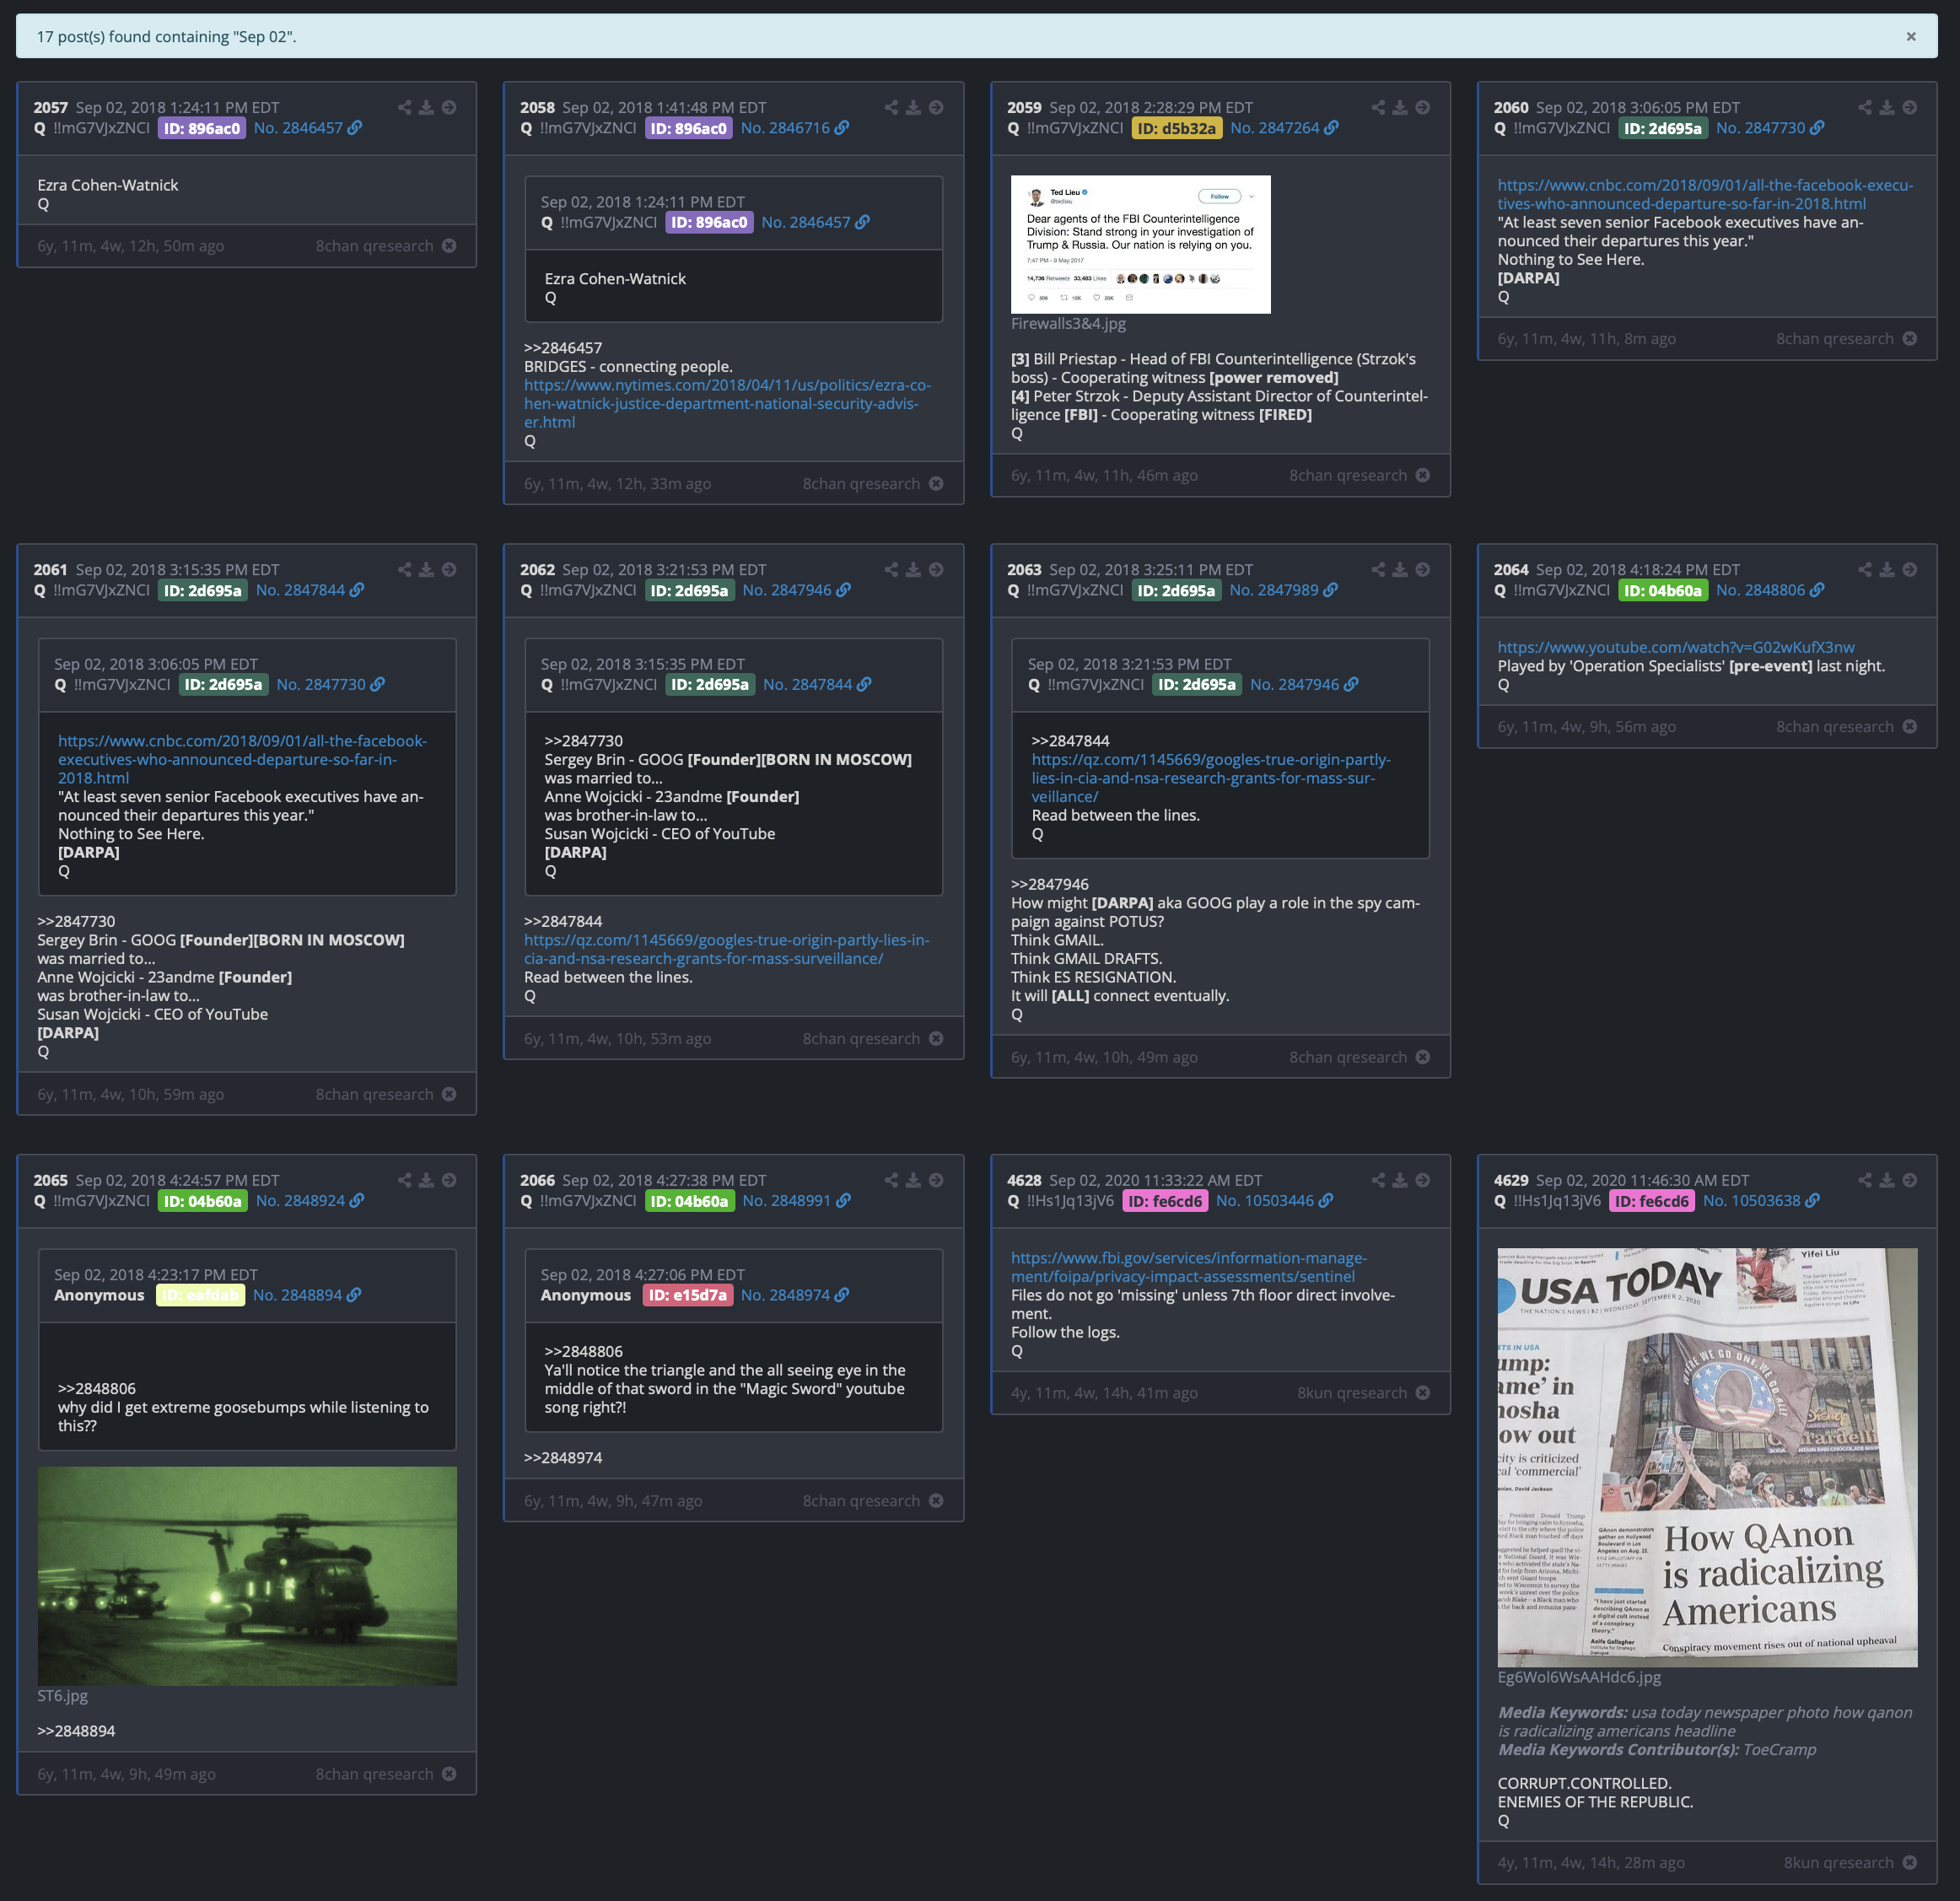Download post 2057 image icon
1960x1901 pixels.
[426, 108]
